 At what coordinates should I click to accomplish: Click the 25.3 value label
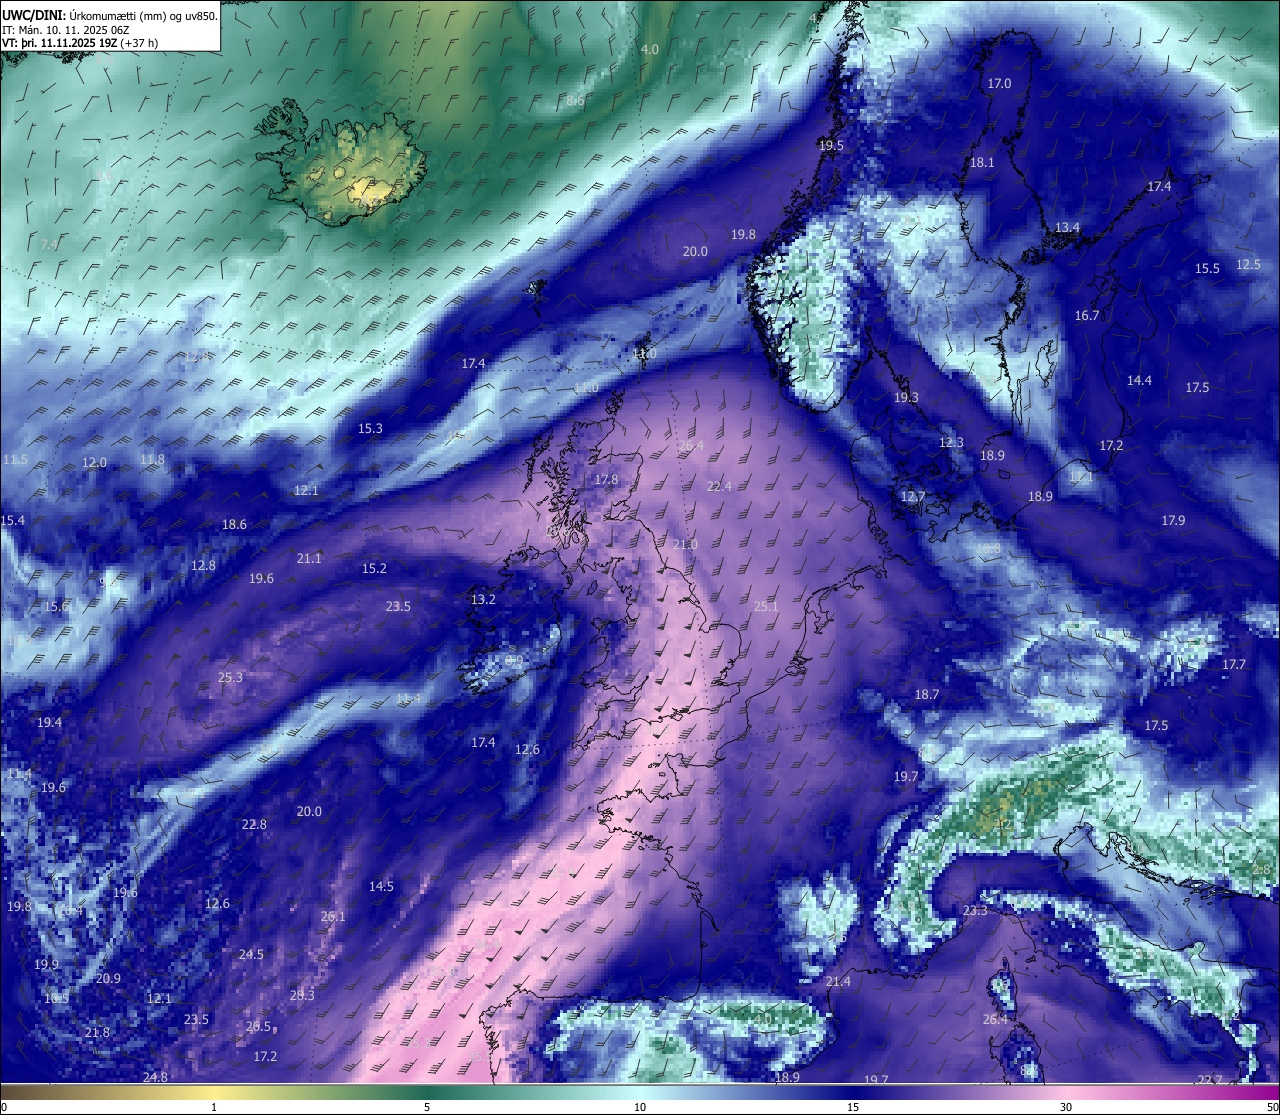click(x=230, y=677)
